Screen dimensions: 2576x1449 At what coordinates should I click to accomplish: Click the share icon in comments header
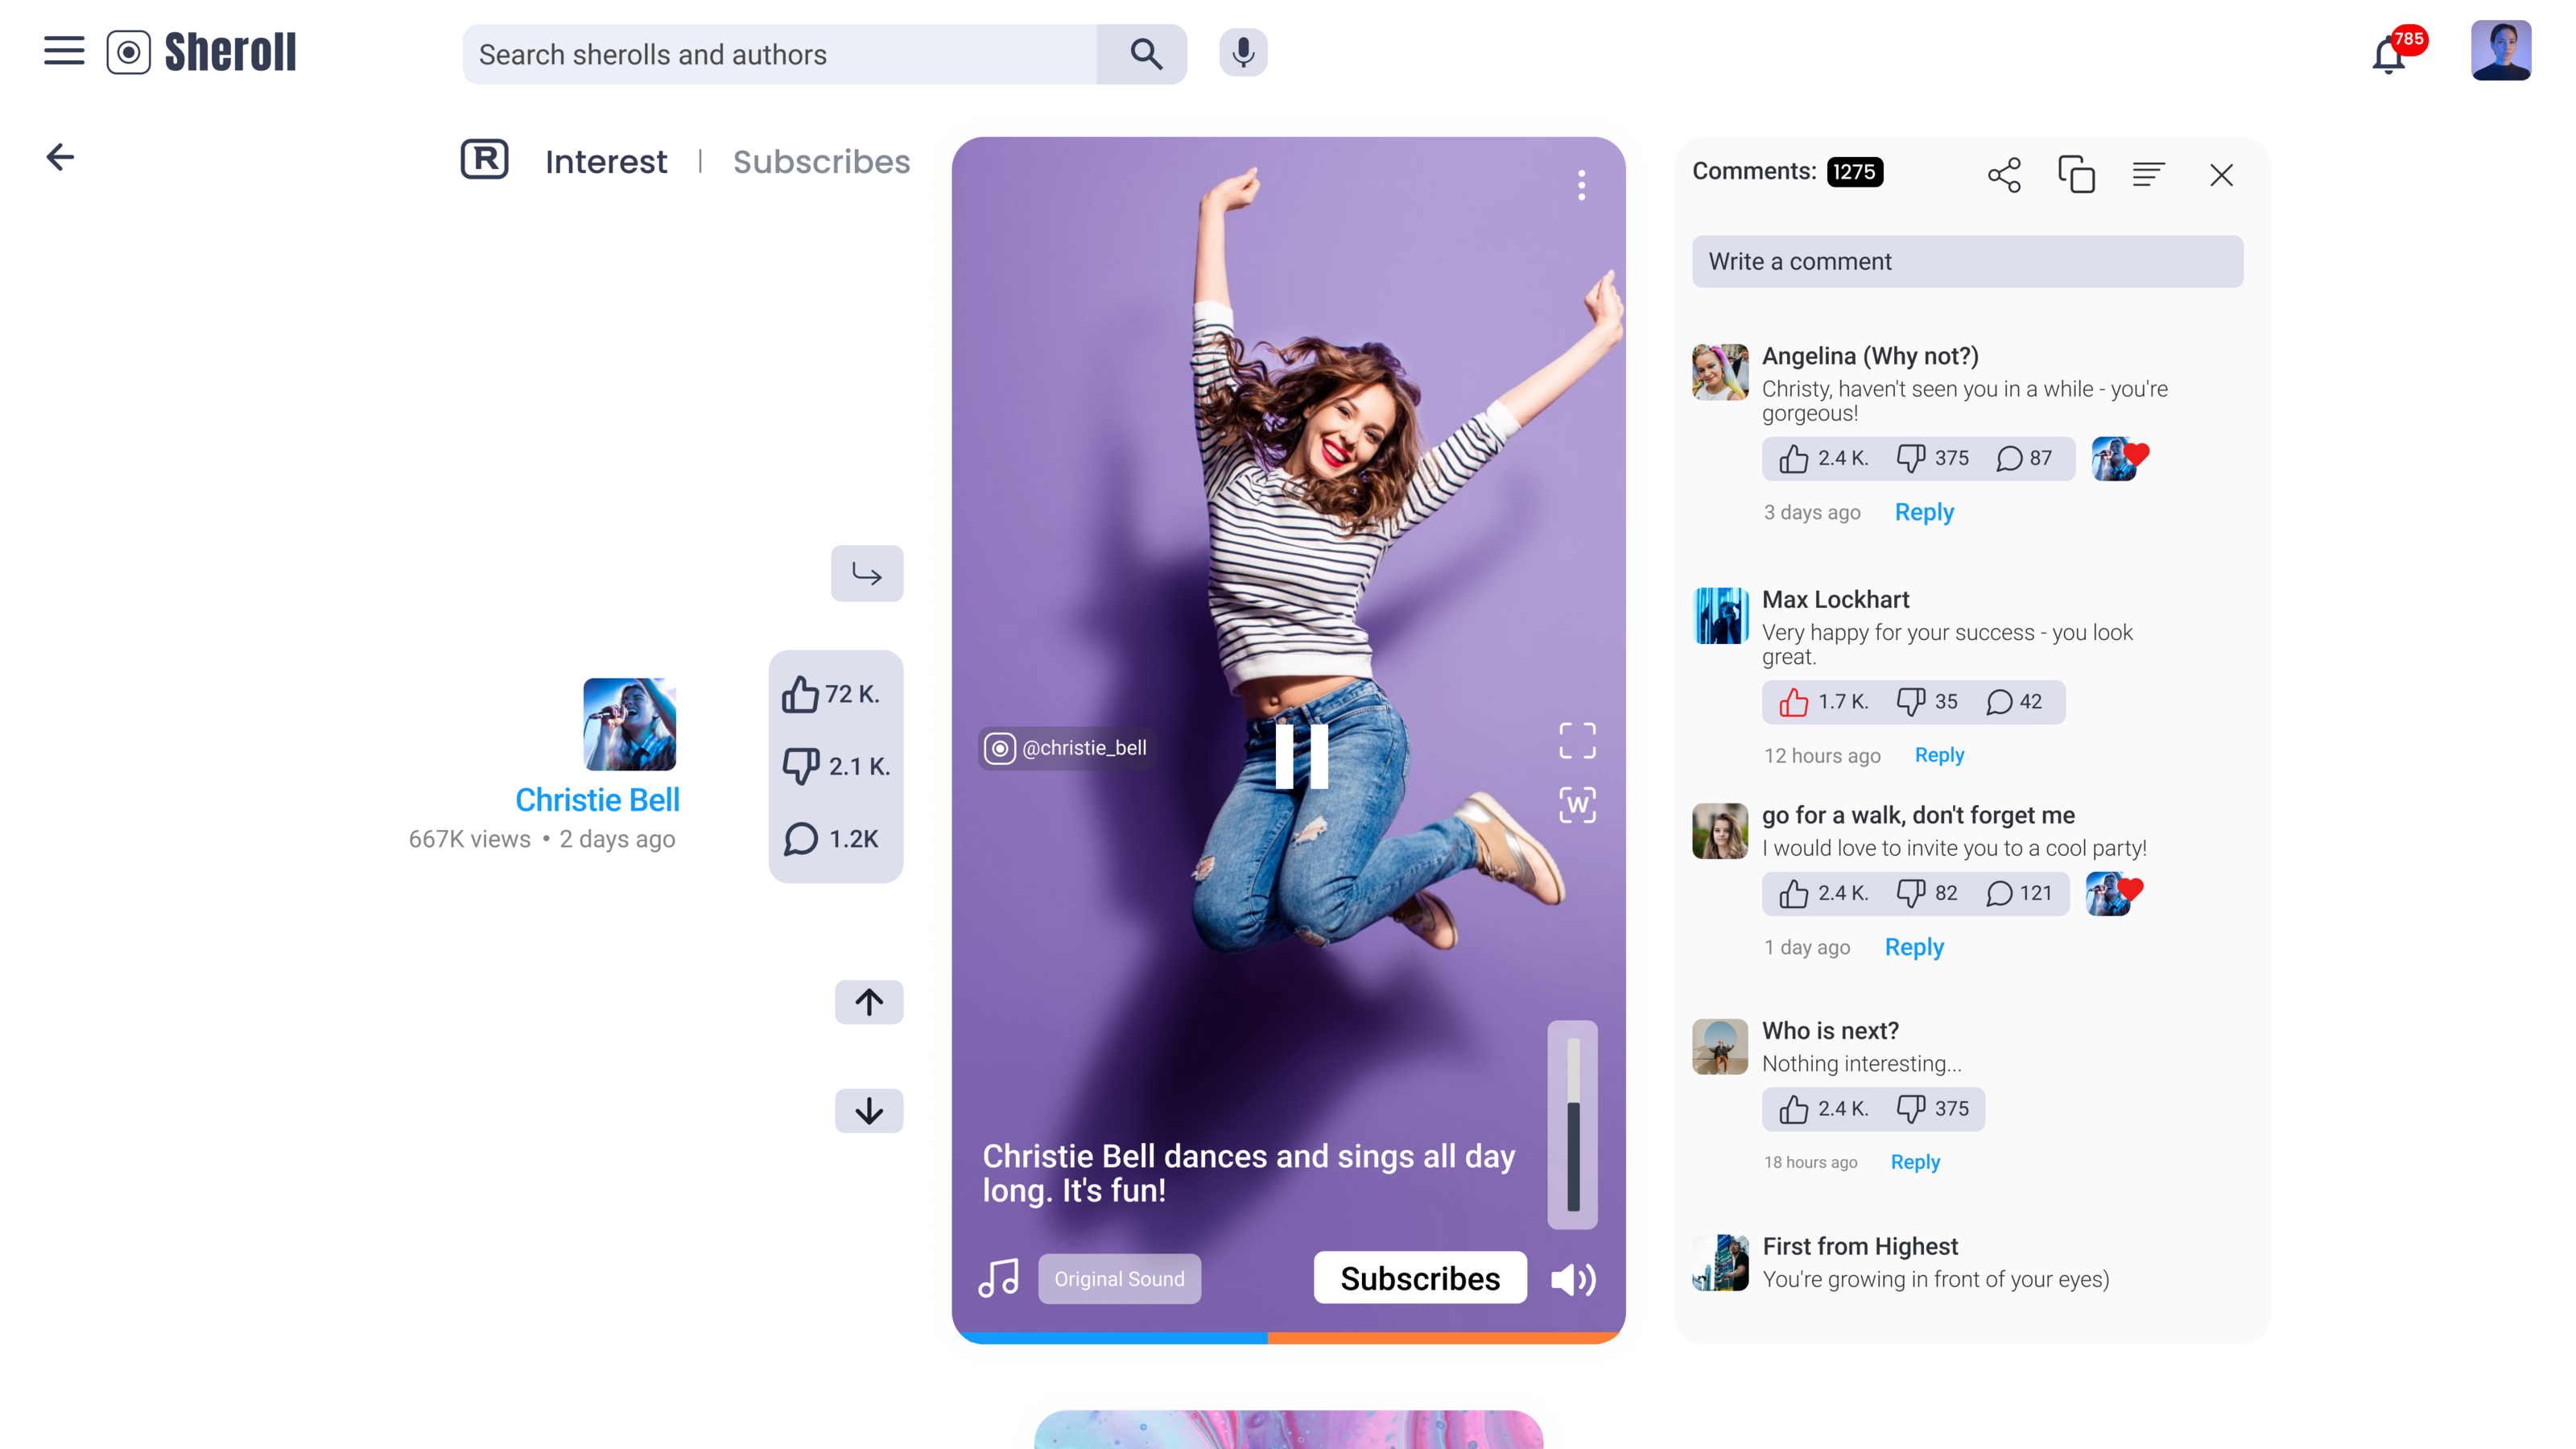[2004, 175]
